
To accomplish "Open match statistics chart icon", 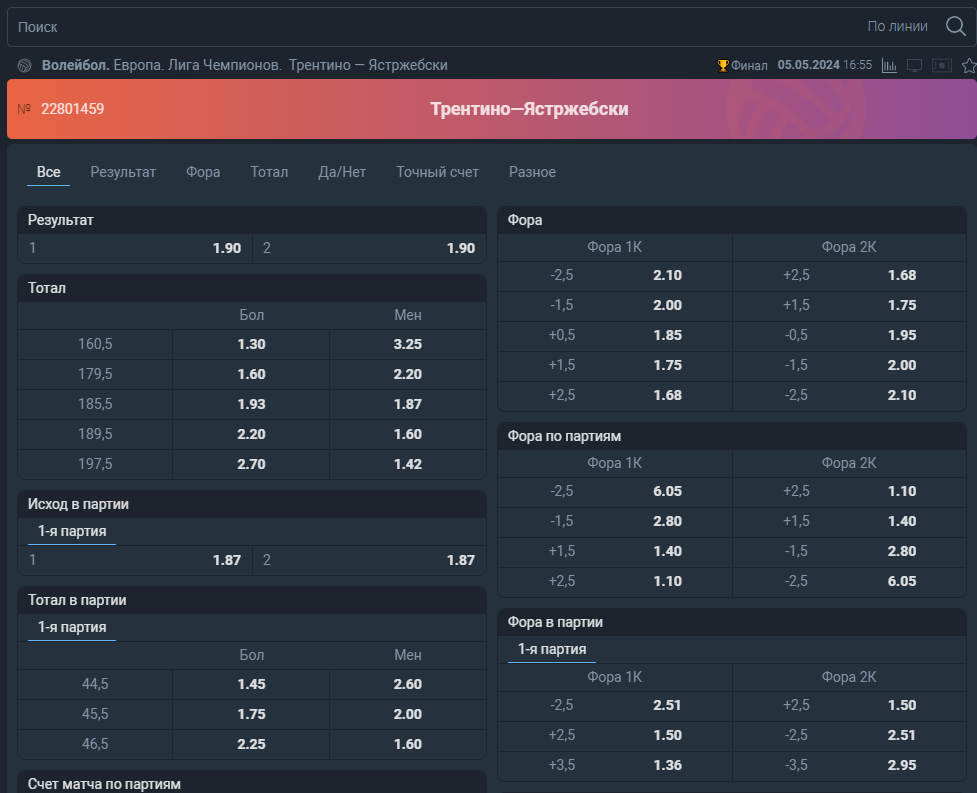I will pos(889,65).
